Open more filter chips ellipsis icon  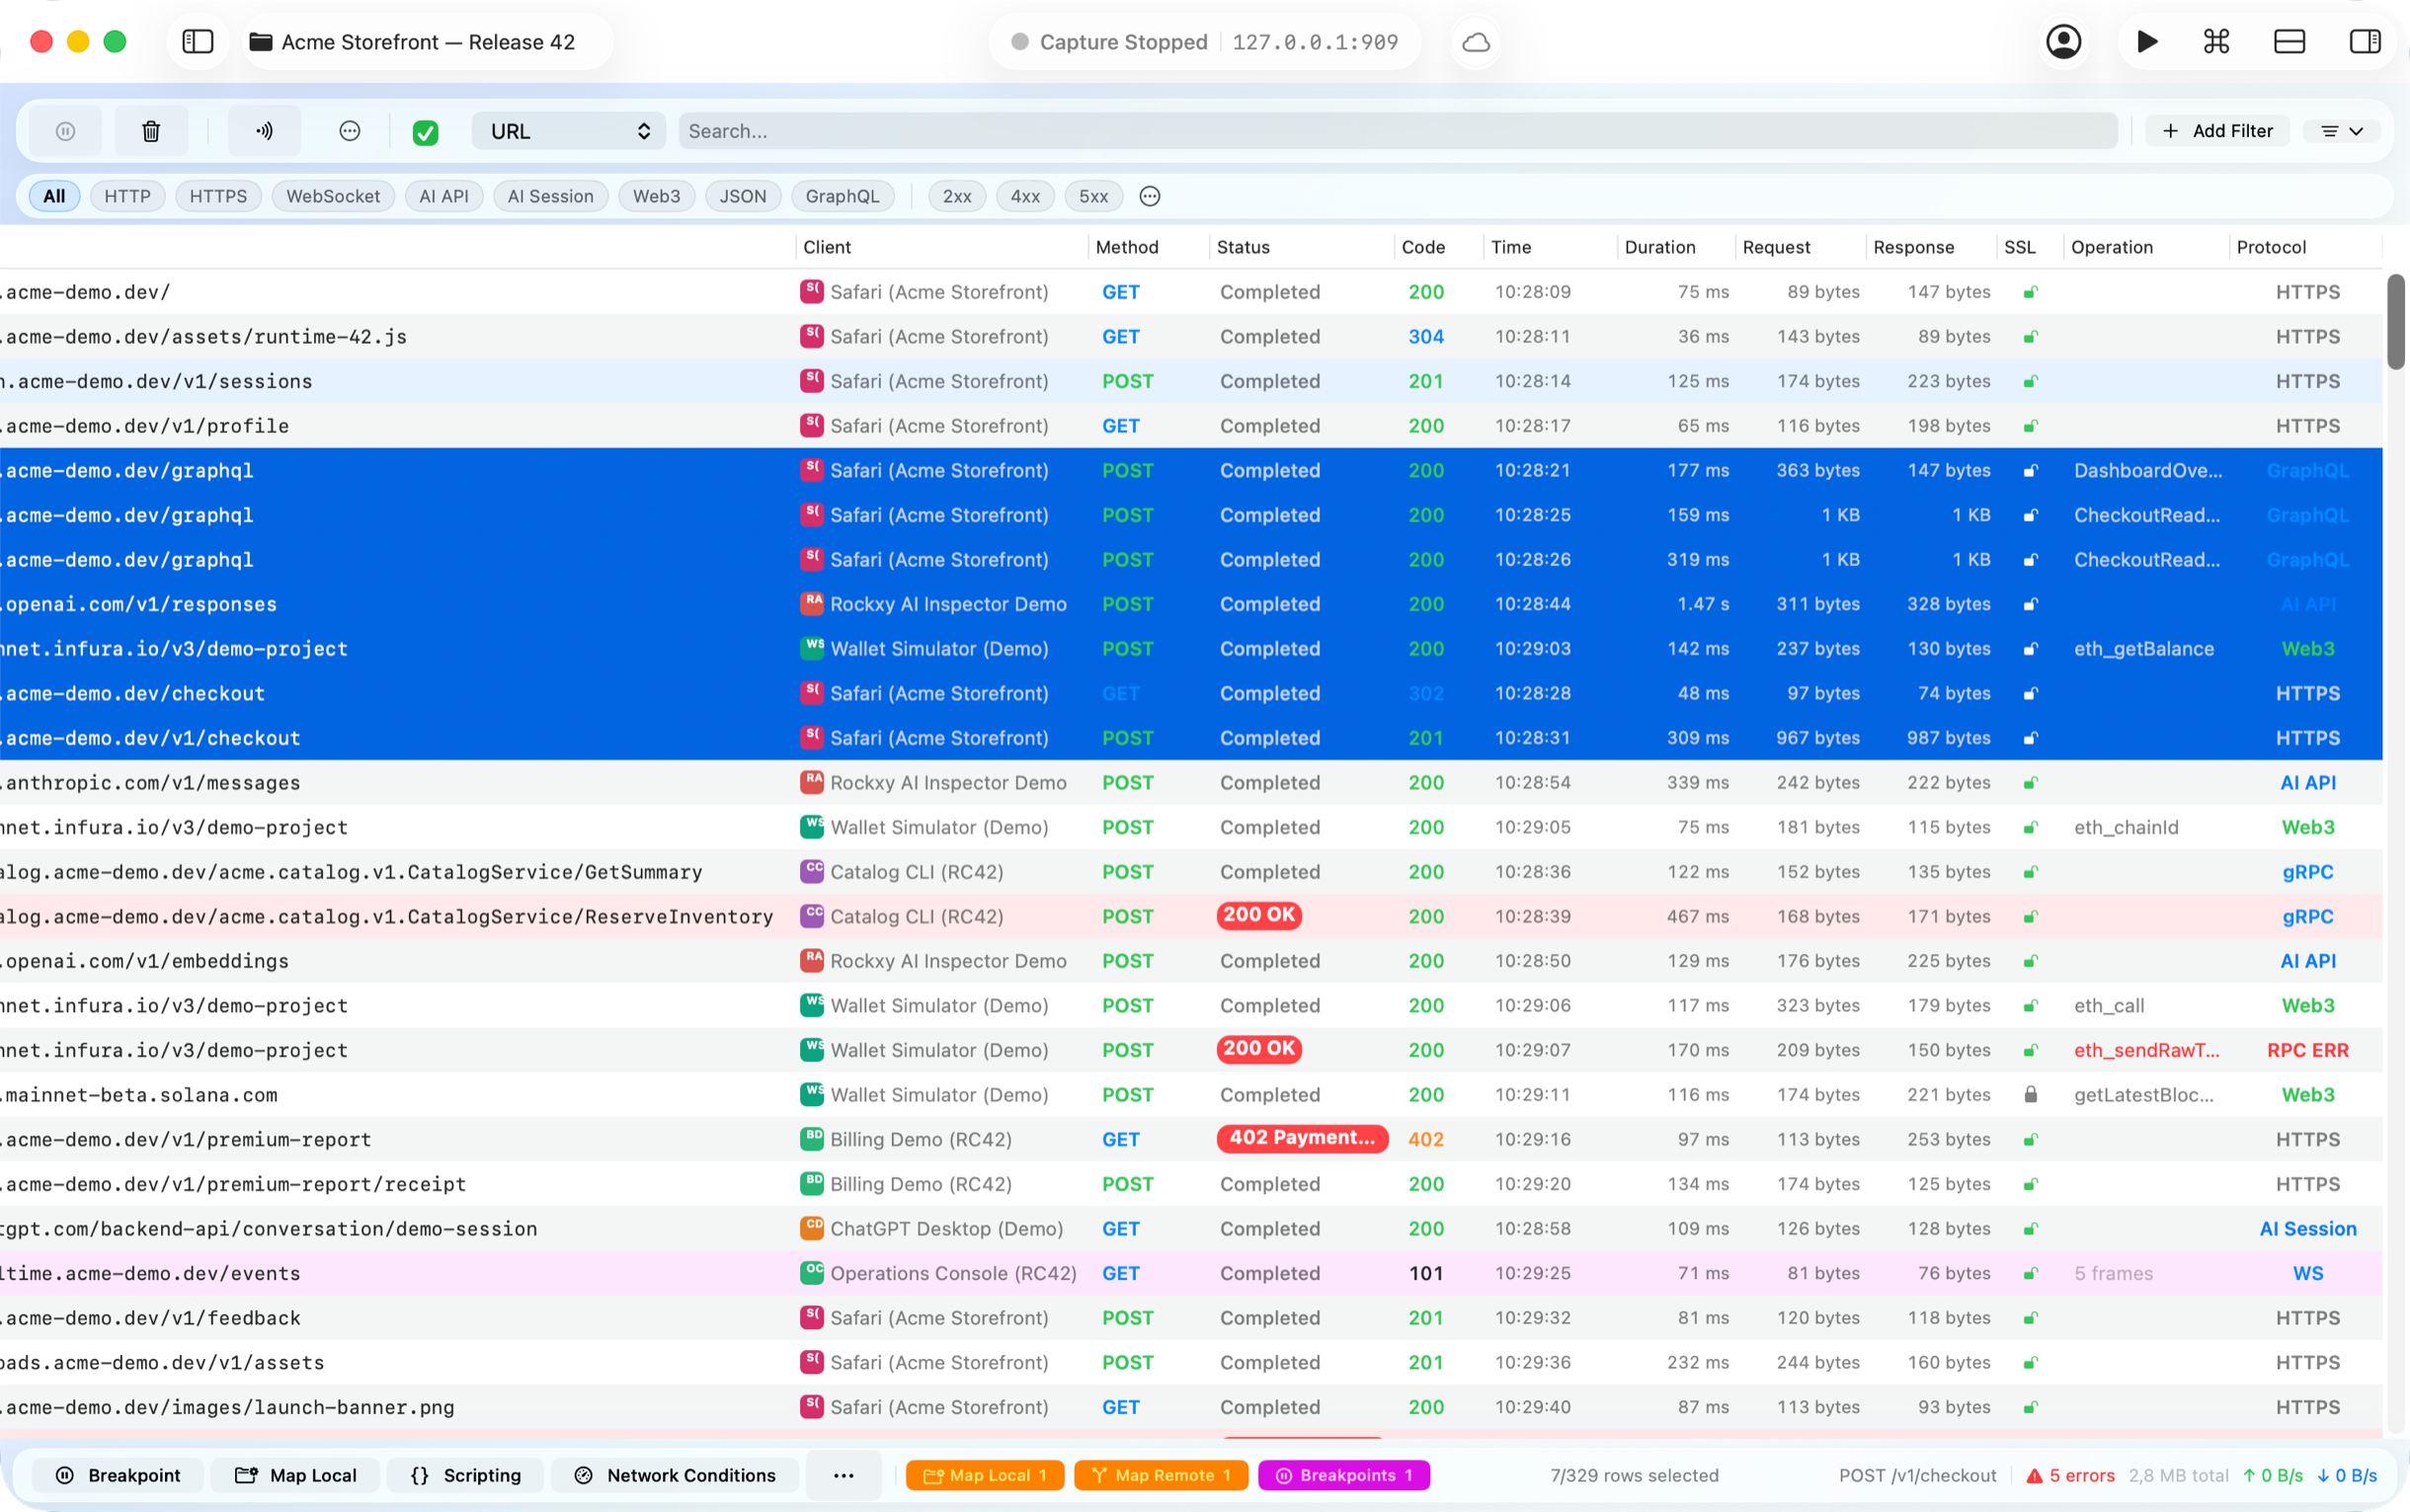point(1150,196)
